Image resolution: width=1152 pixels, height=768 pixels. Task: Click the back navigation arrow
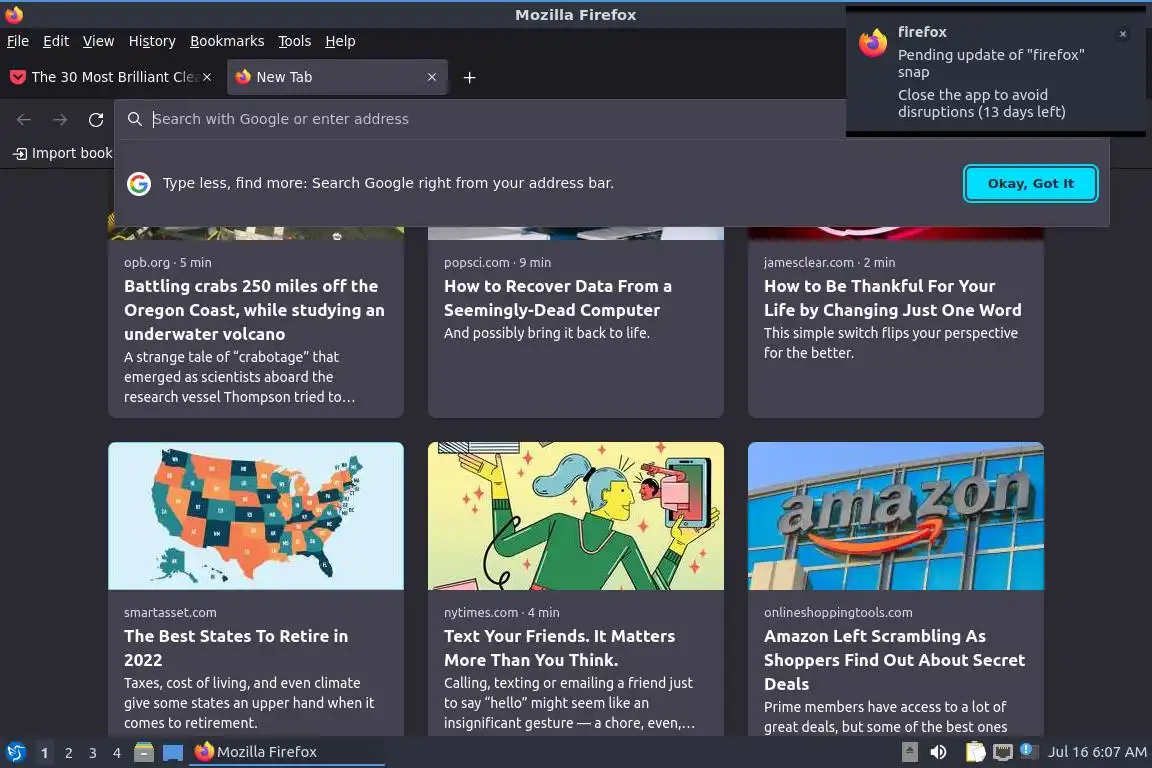24,119
